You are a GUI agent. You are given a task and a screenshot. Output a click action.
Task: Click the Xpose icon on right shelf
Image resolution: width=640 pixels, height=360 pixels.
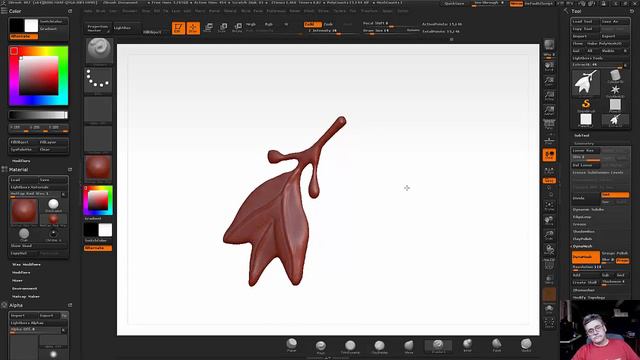point(549,322)
